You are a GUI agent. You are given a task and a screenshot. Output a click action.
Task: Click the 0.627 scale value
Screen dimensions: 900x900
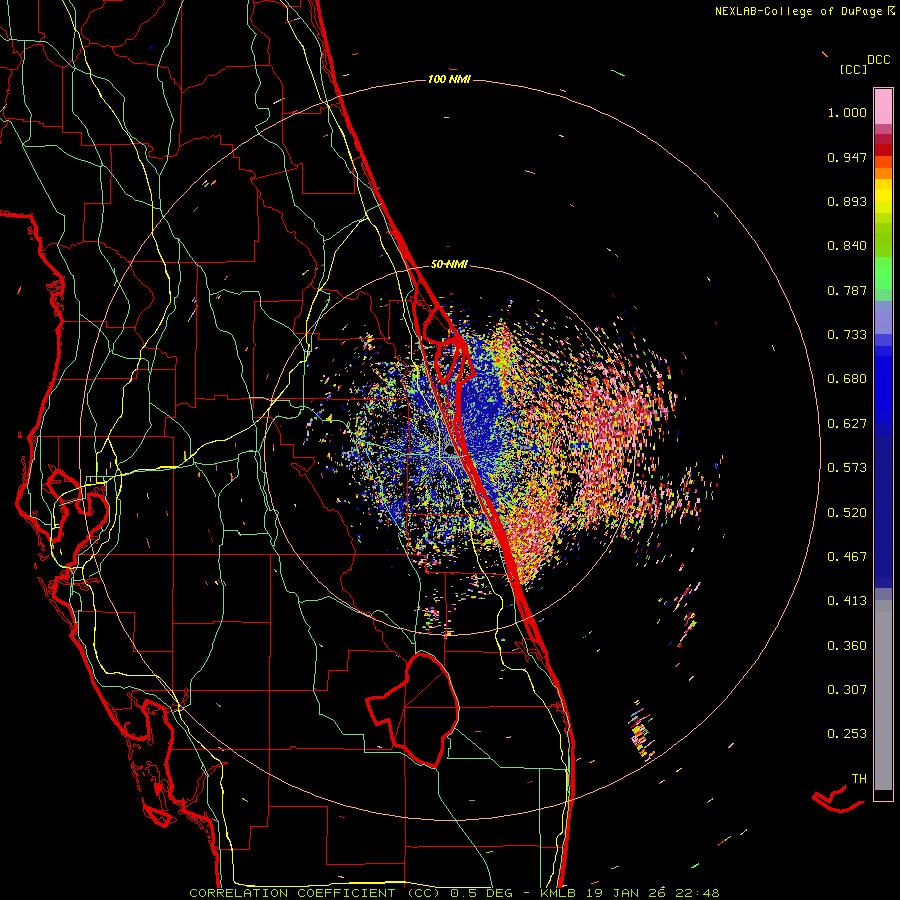[x=847, y=424]
